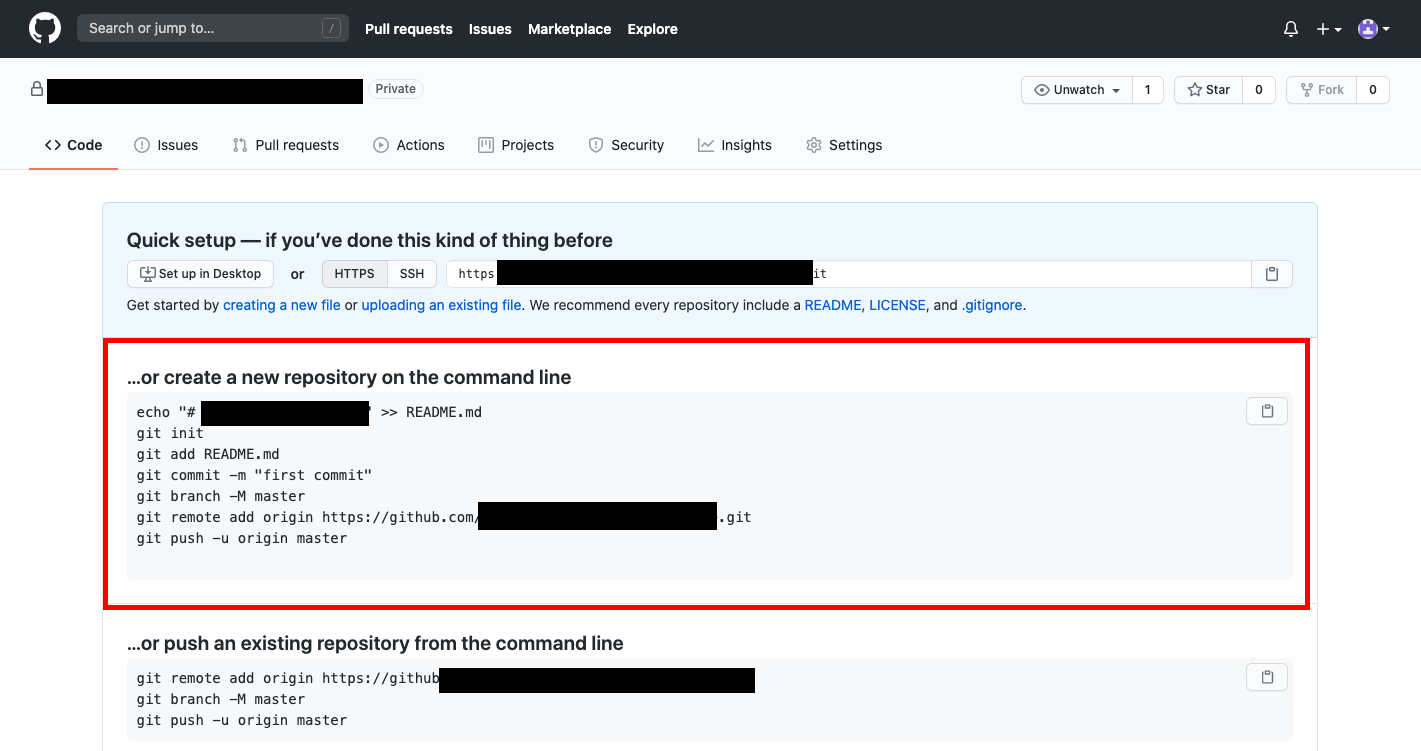Click the forks count 0
The image size is (1421, 751).
click(x=1373, y=90)
